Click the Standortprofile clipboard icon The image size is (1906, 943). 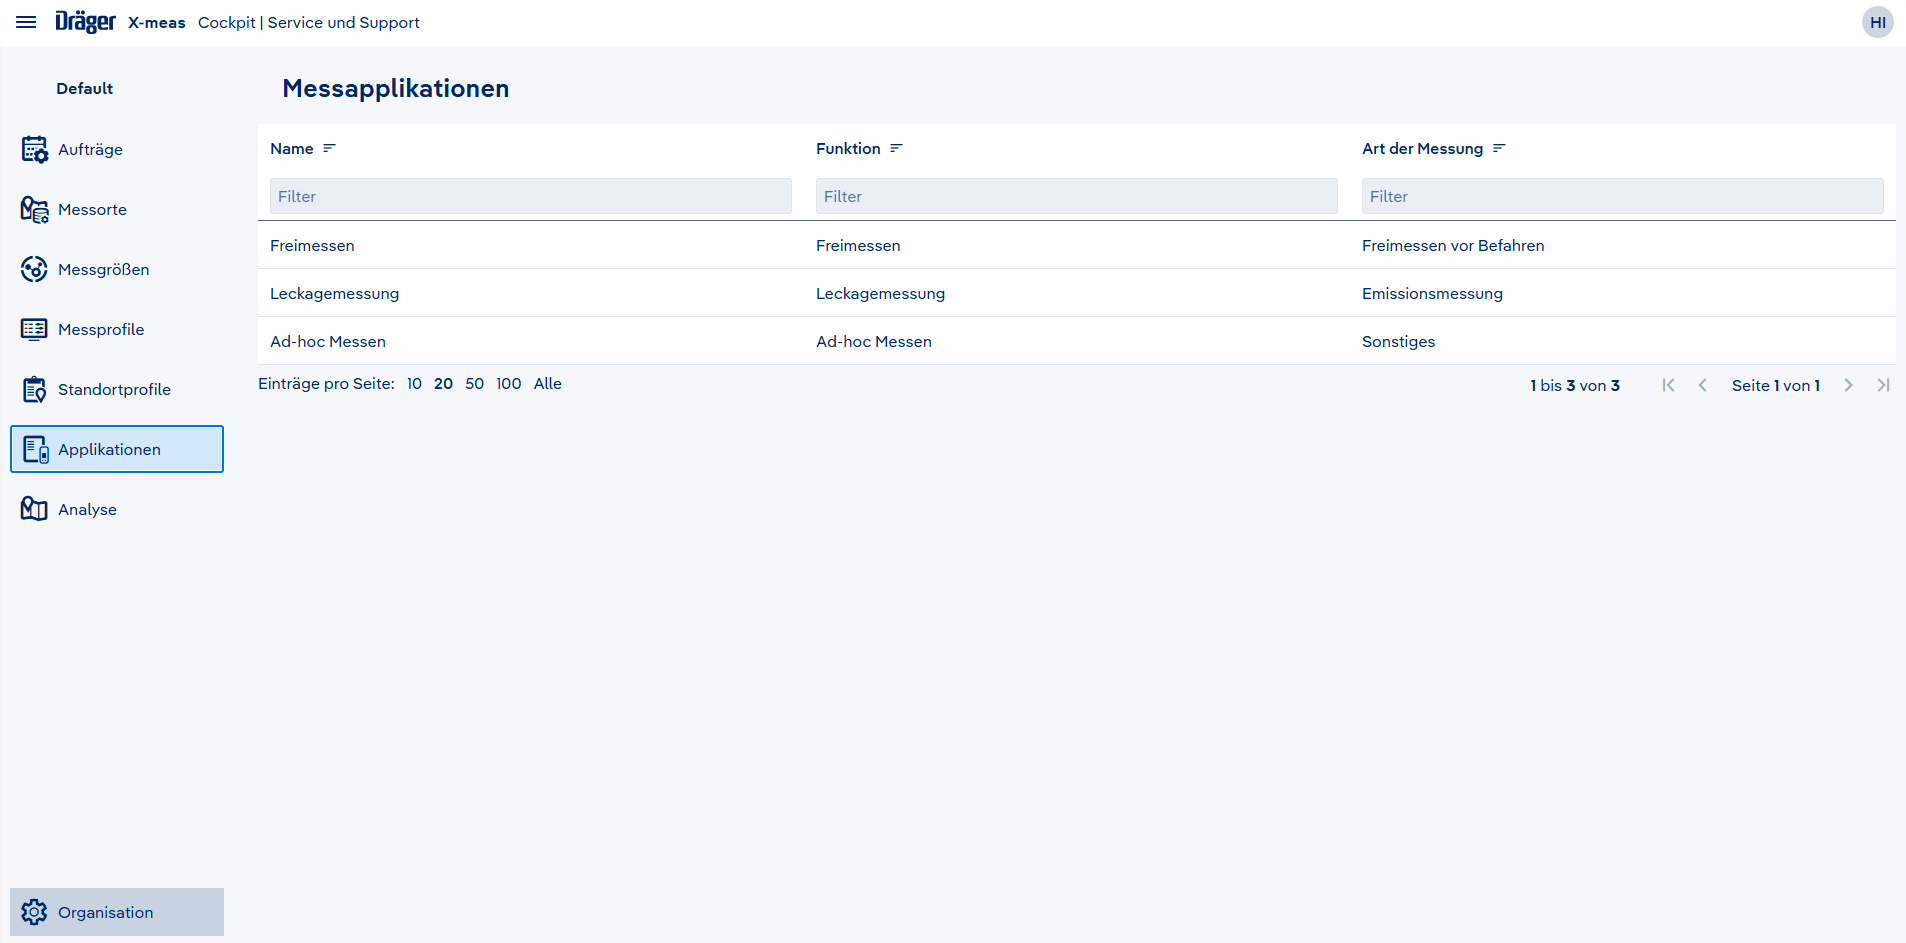coord(34,389)
